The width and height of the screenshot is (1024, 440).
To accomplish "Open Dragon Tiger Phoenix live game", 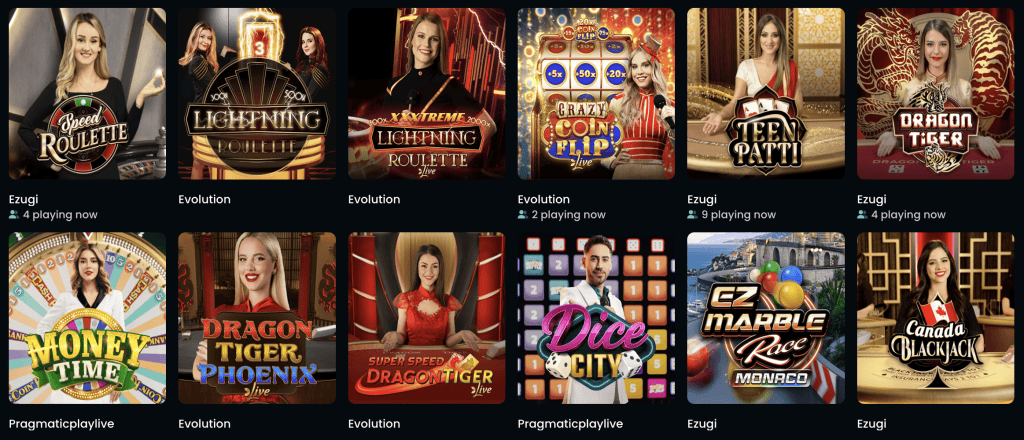I will [x=257, y=318].
